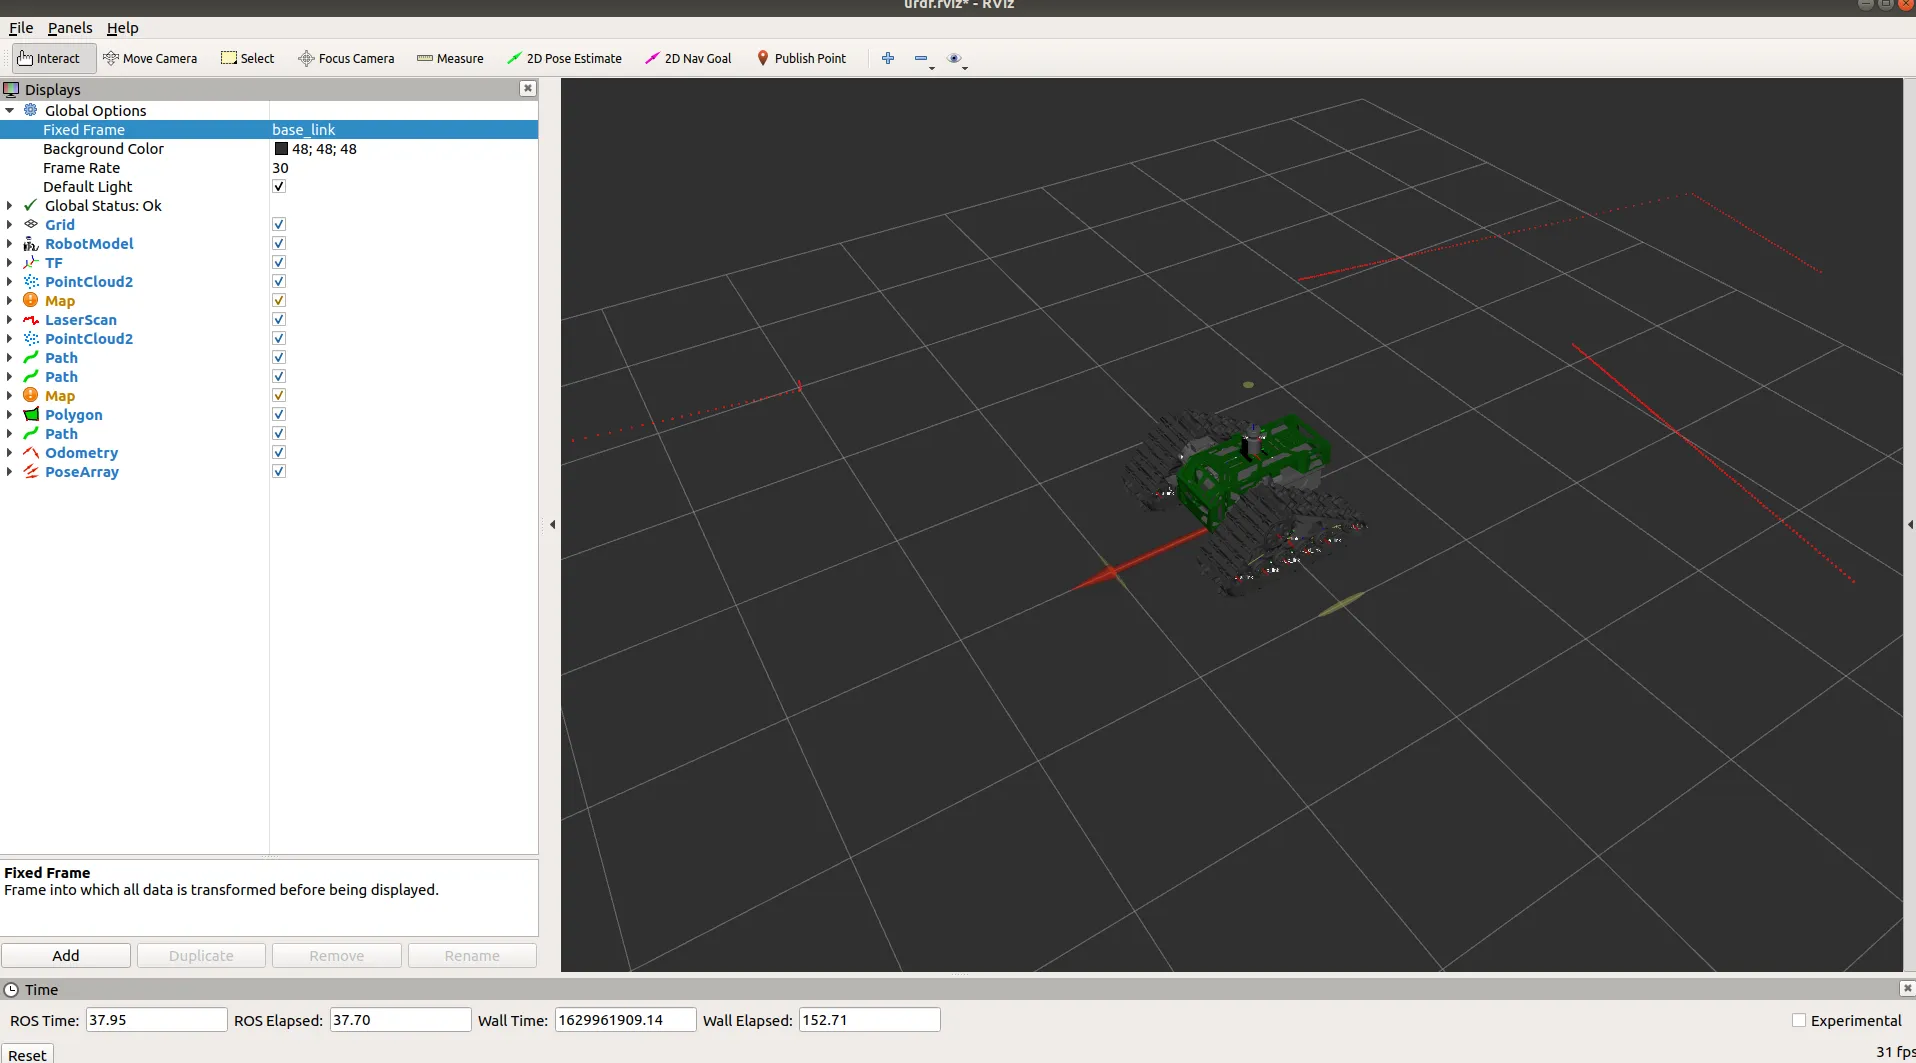This screenshot has width=1916, height=1063.
Task: Activate the 2D Nav Goal tool
Action: point(688,58)
